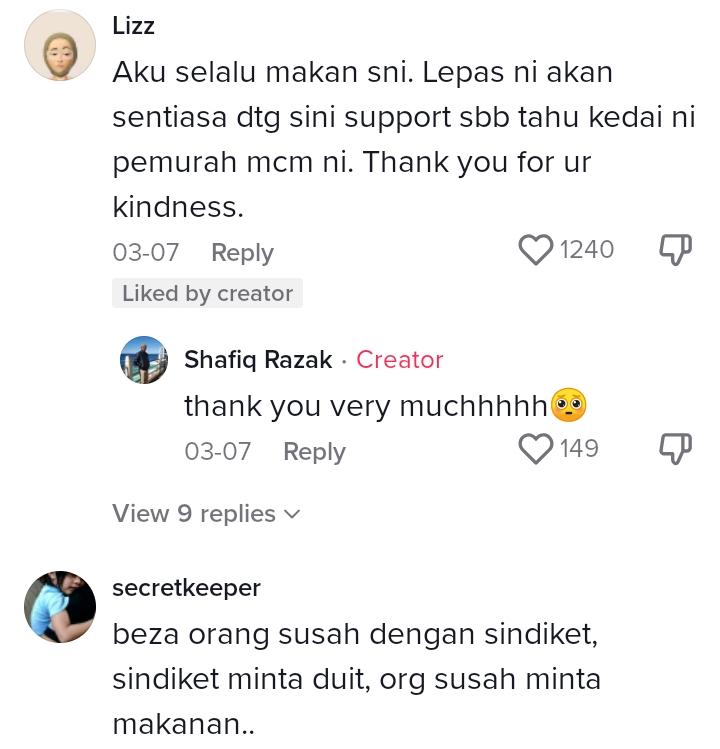Click the Creator badge label
The height and width of the screenshot is (749, 720).
pos(399,360)
